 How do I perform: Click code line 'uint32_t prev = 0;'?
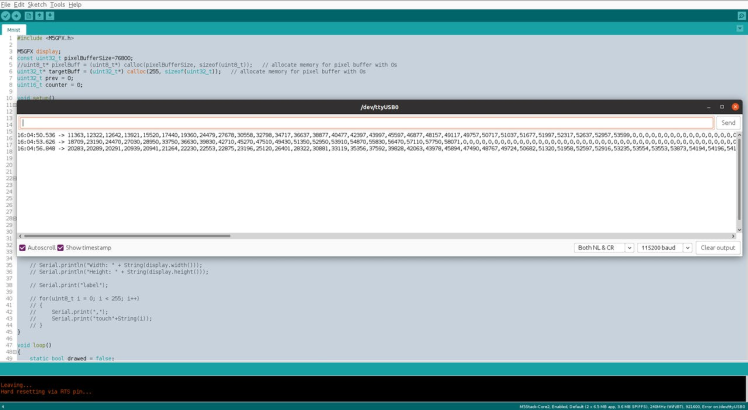45,78
